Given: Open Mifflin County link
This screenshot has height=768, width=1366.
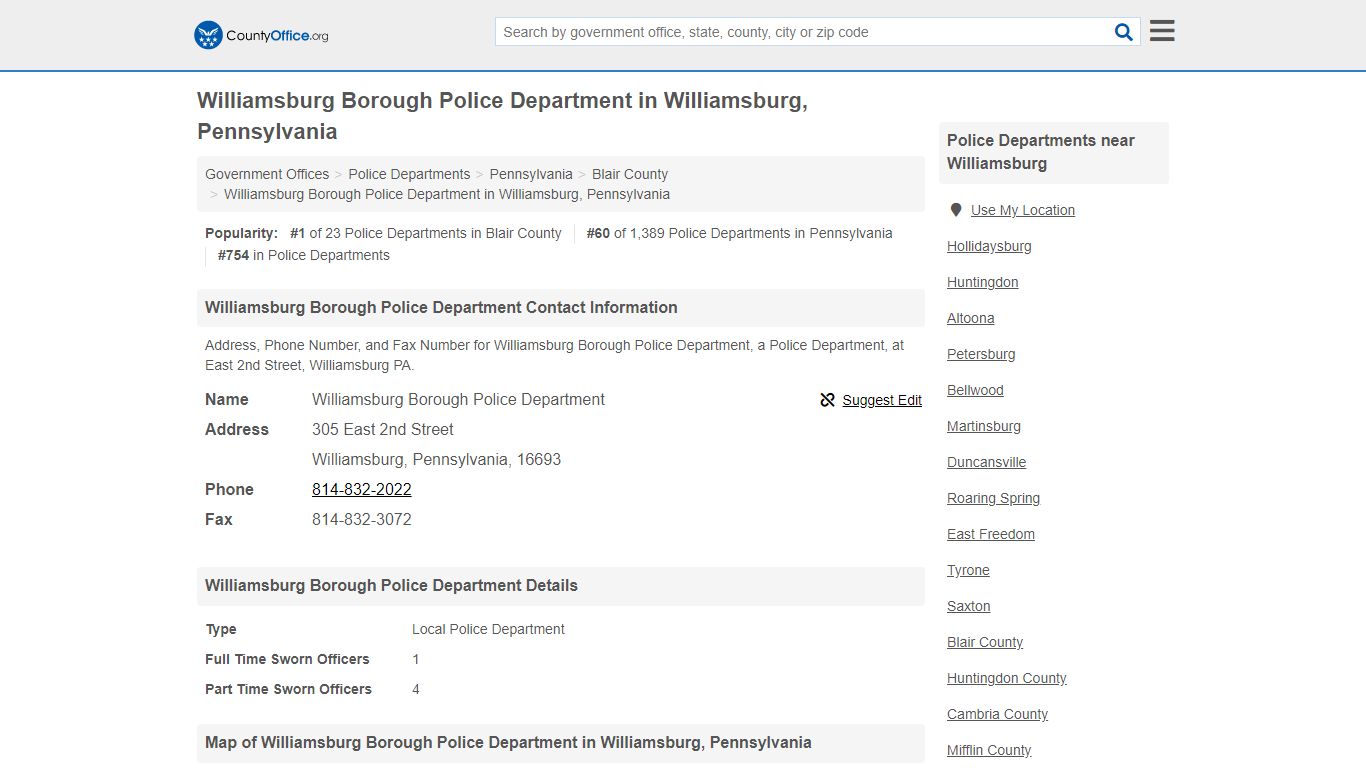Looking at the screenshot, I should click(989, 750).
